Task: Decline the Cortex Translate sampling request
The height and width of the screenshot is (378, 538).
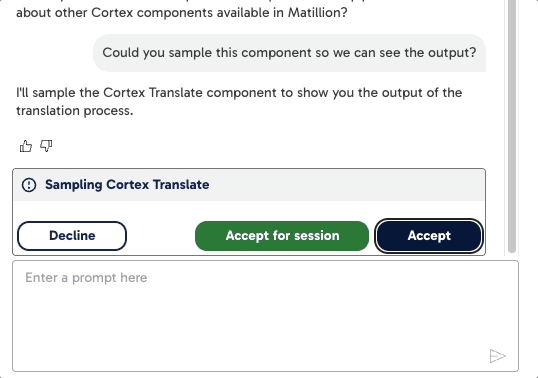Action: click(72, 236)
